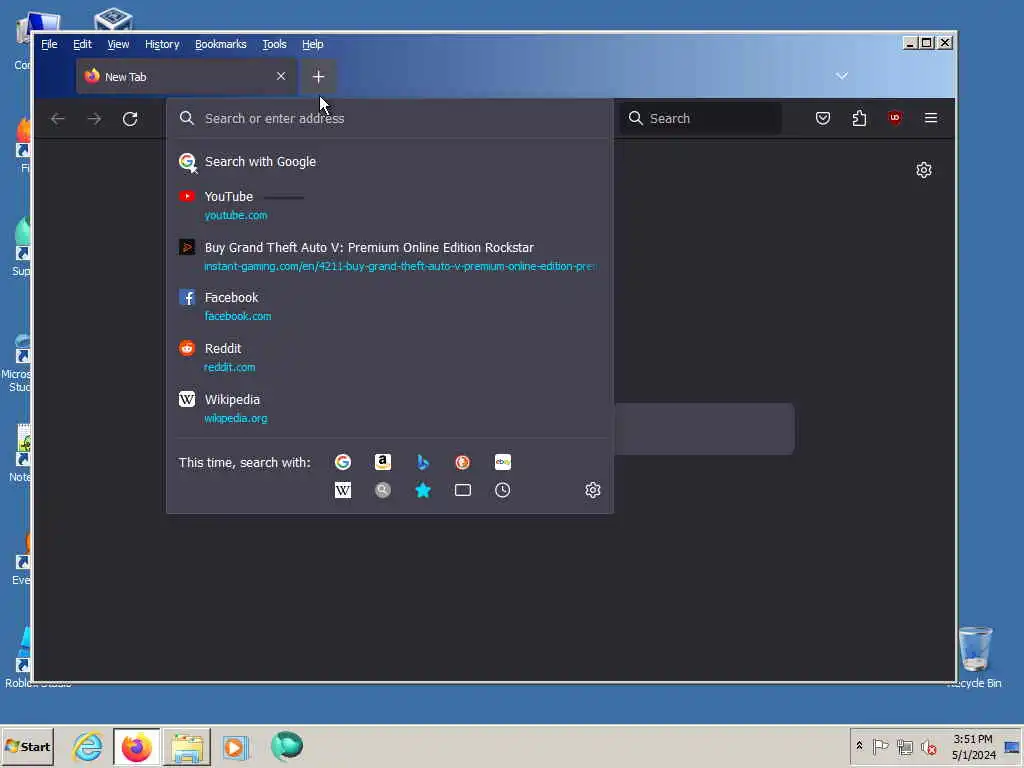This screenshot has width=1024, height=768.
Task: Open the YouTube suggestion
Action: [x=390, y=205]
